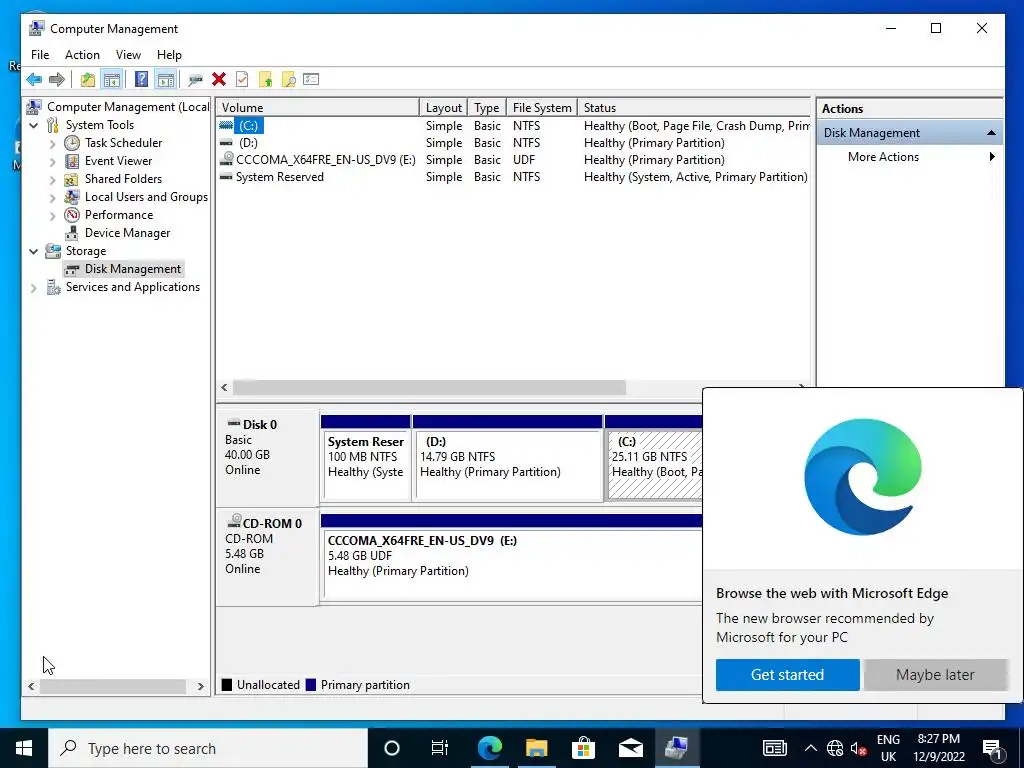Viewport: 1024px width, 768px height.
Task: Sort by the Type column header
Action: click(x=487, y=108)
